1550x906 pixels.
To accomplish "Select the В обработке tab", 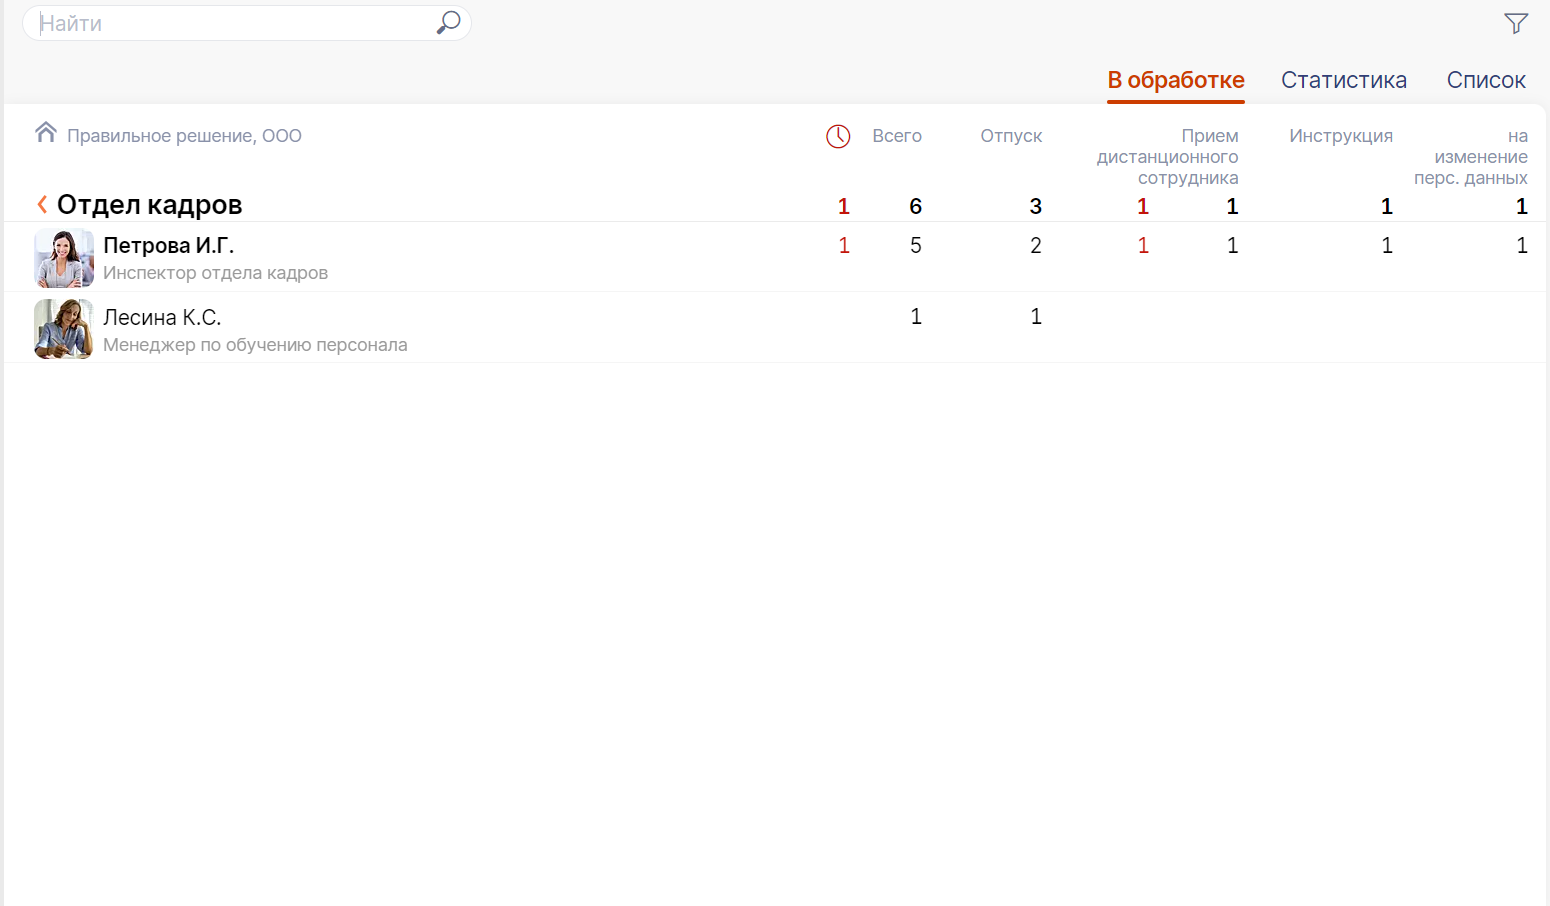I will (x=1175, y=80).
